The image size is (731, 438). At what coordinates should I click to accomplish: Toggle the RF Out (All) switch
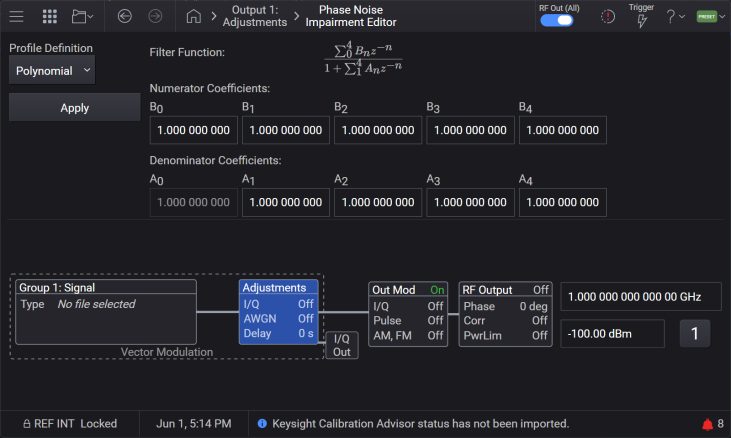pos(557,21)
